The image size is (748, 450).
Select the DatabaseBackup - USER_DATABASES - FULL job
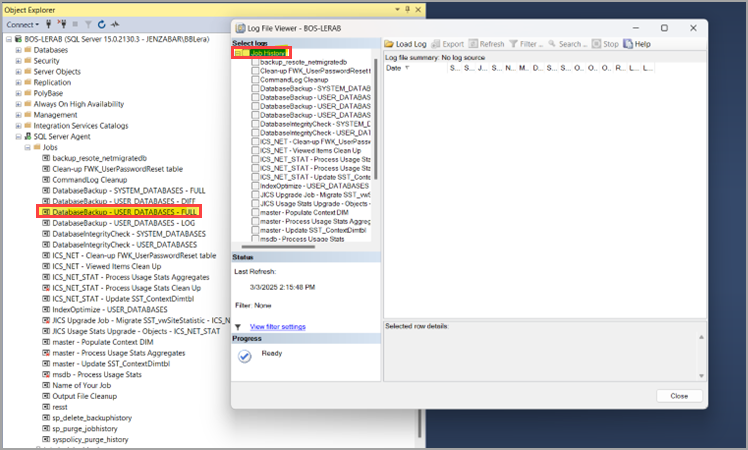(124, 212)
